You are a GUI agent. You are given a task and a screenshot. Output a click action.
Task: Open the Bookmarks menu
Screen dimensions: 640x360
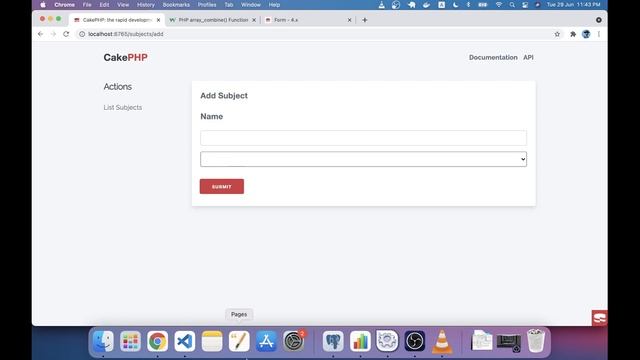click(x=176, y=5)
